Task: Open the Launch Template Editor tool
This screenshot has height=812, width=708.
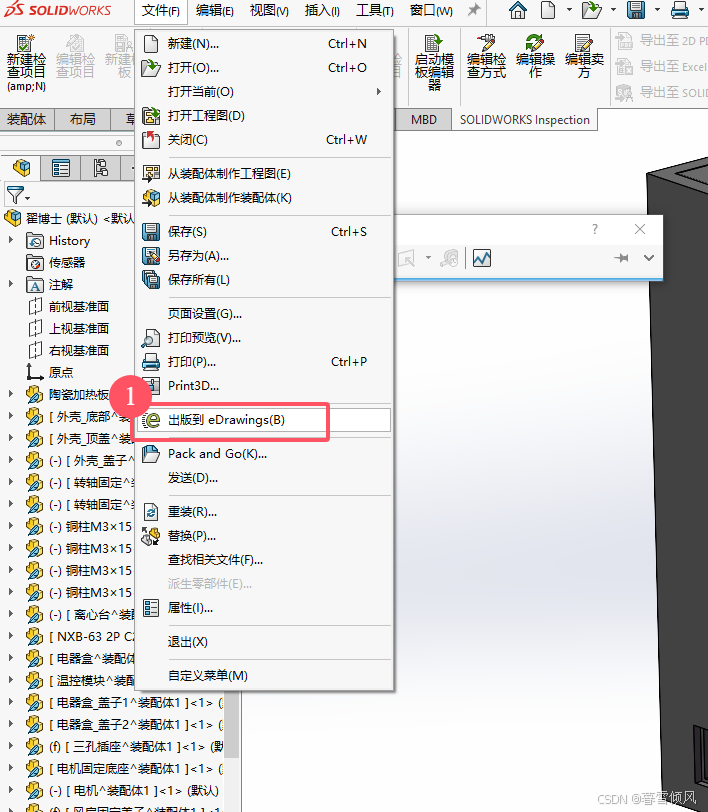Action: (434, 62)
